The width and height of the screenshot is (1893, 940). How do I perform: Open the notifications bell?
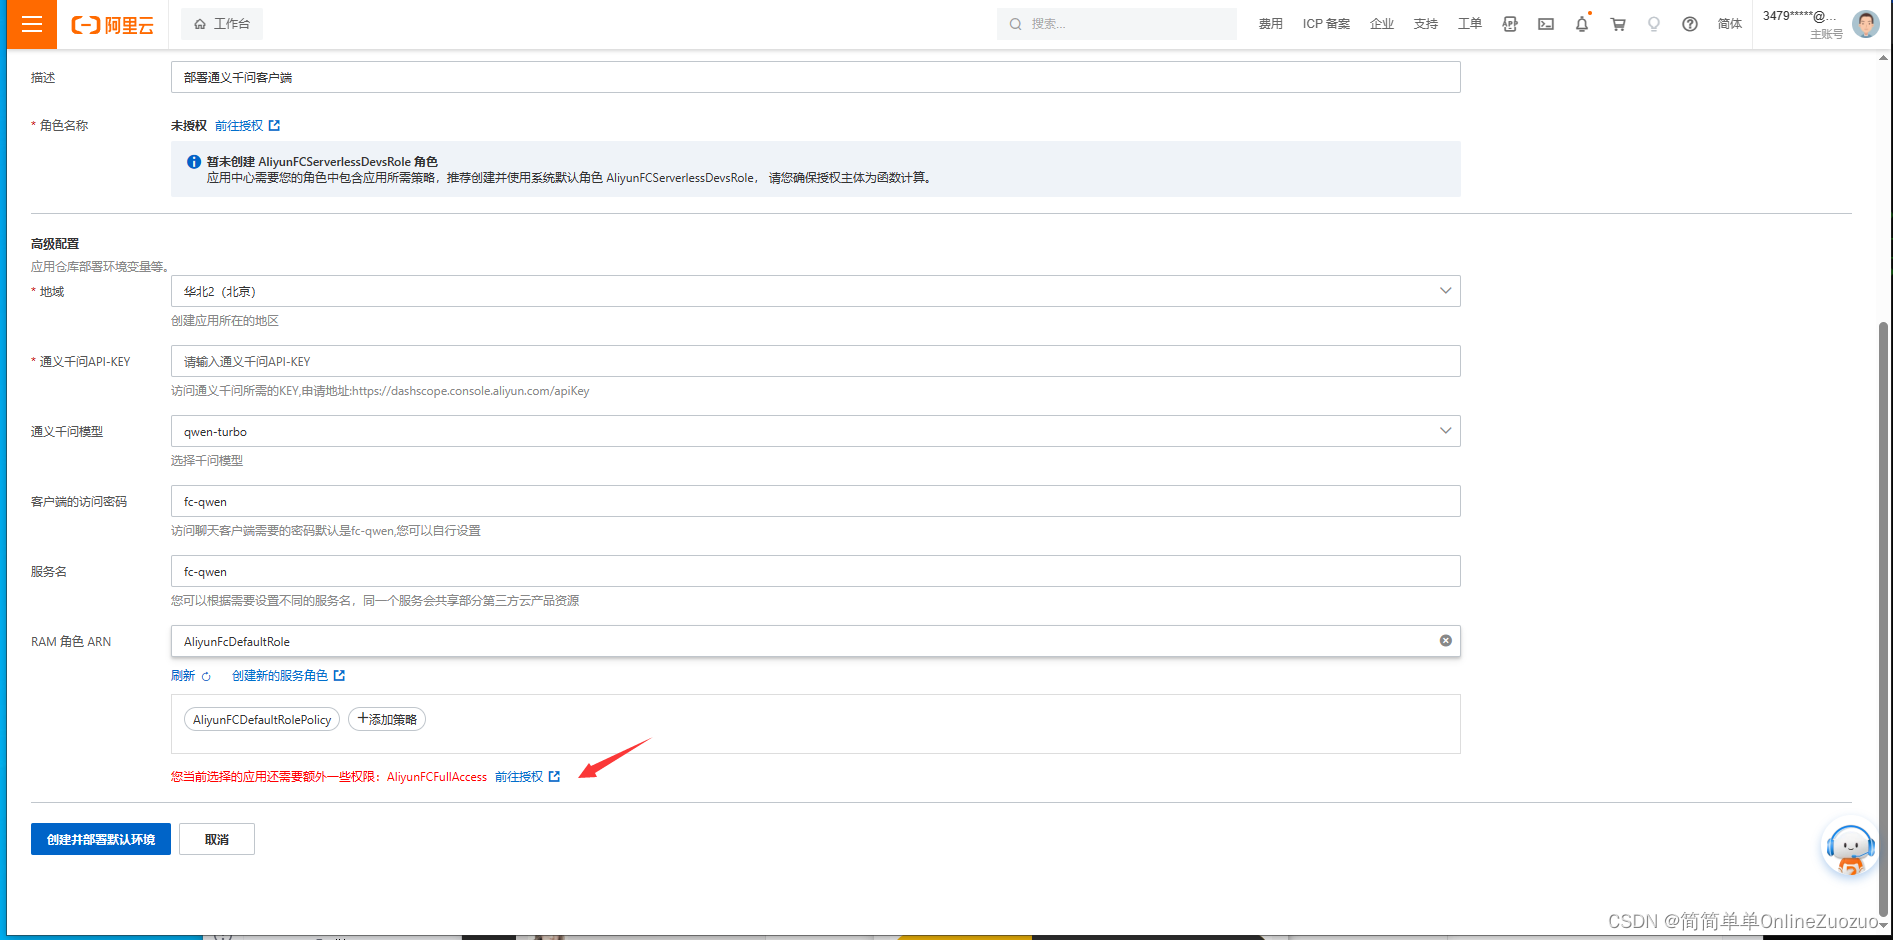tap(1582, 24)
